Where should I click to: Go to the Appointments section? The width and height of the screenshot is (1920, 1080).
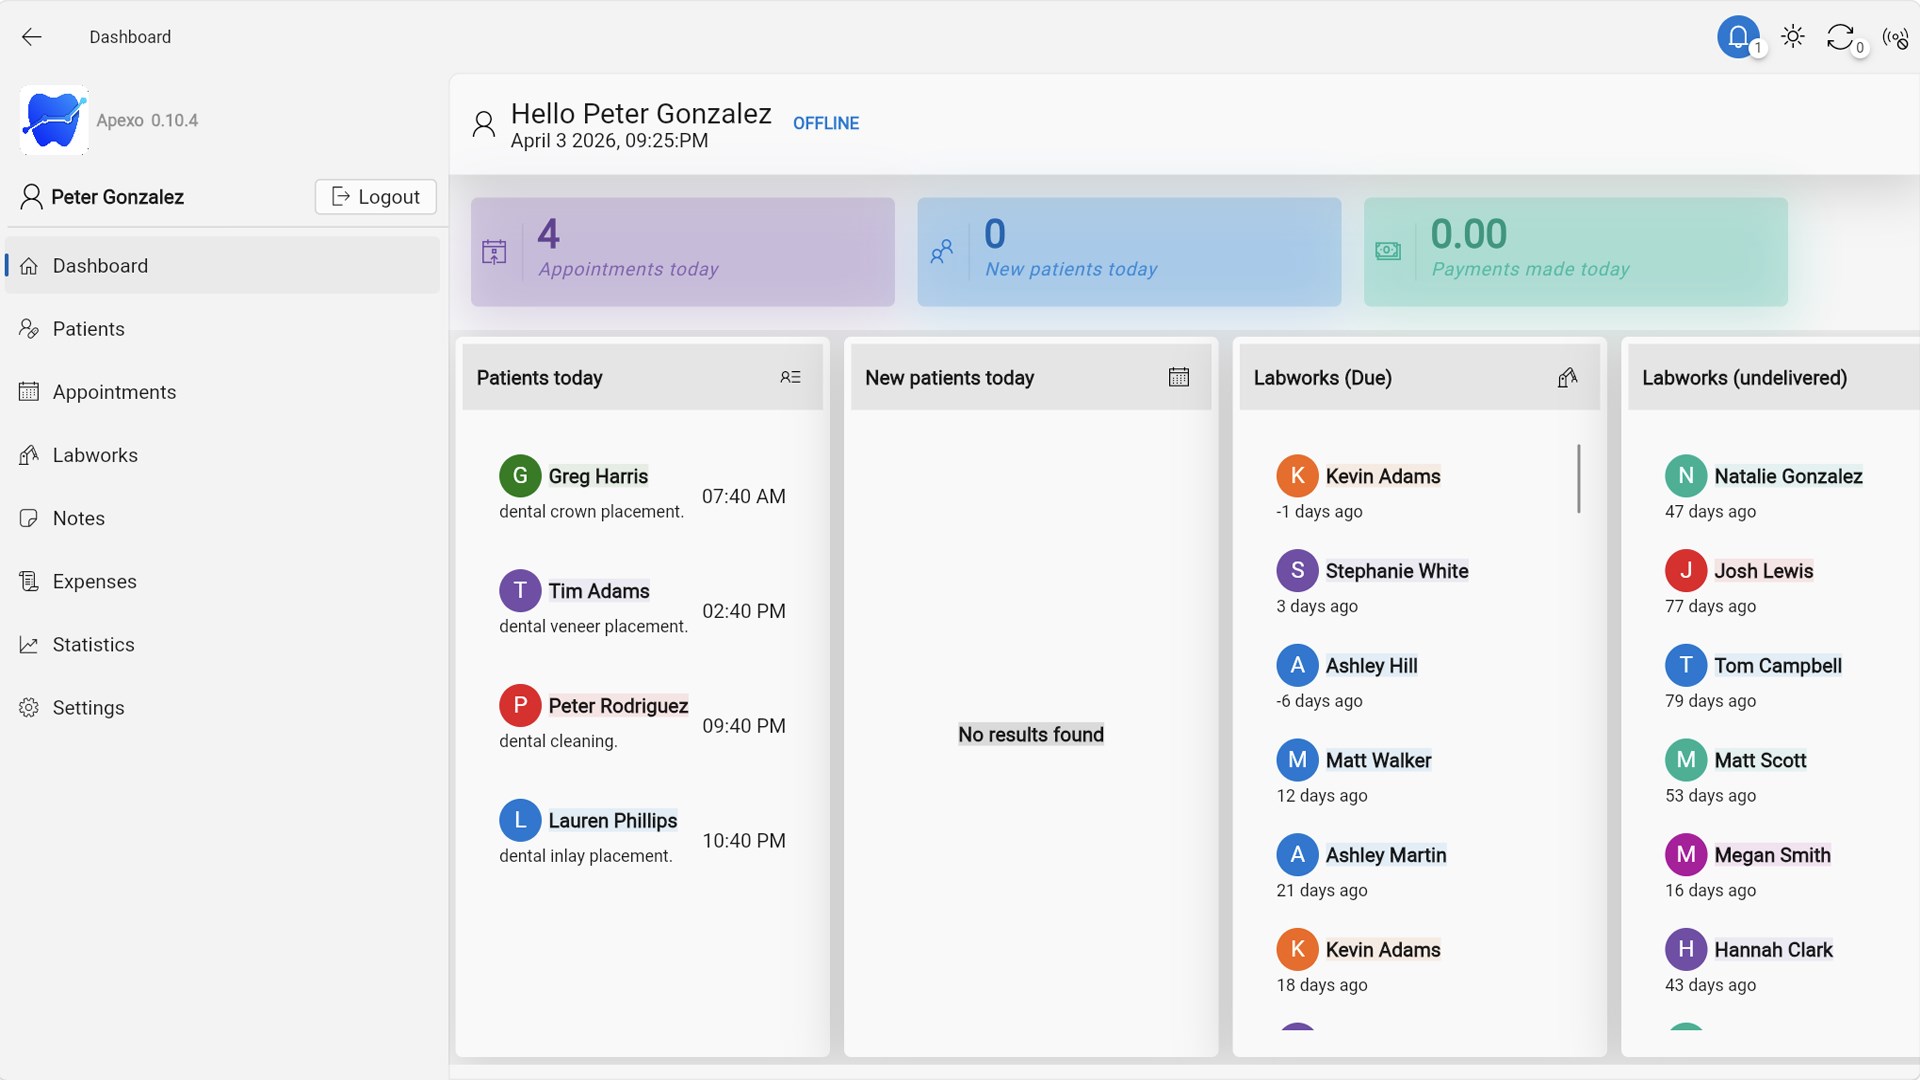(x=114, y=392)
